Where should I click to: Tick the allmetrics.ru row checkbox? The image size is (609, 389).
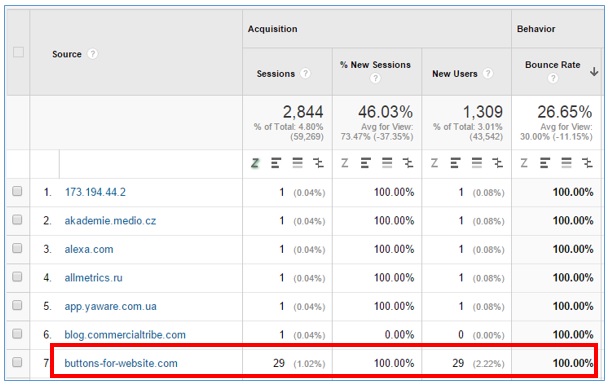point(17,276)
